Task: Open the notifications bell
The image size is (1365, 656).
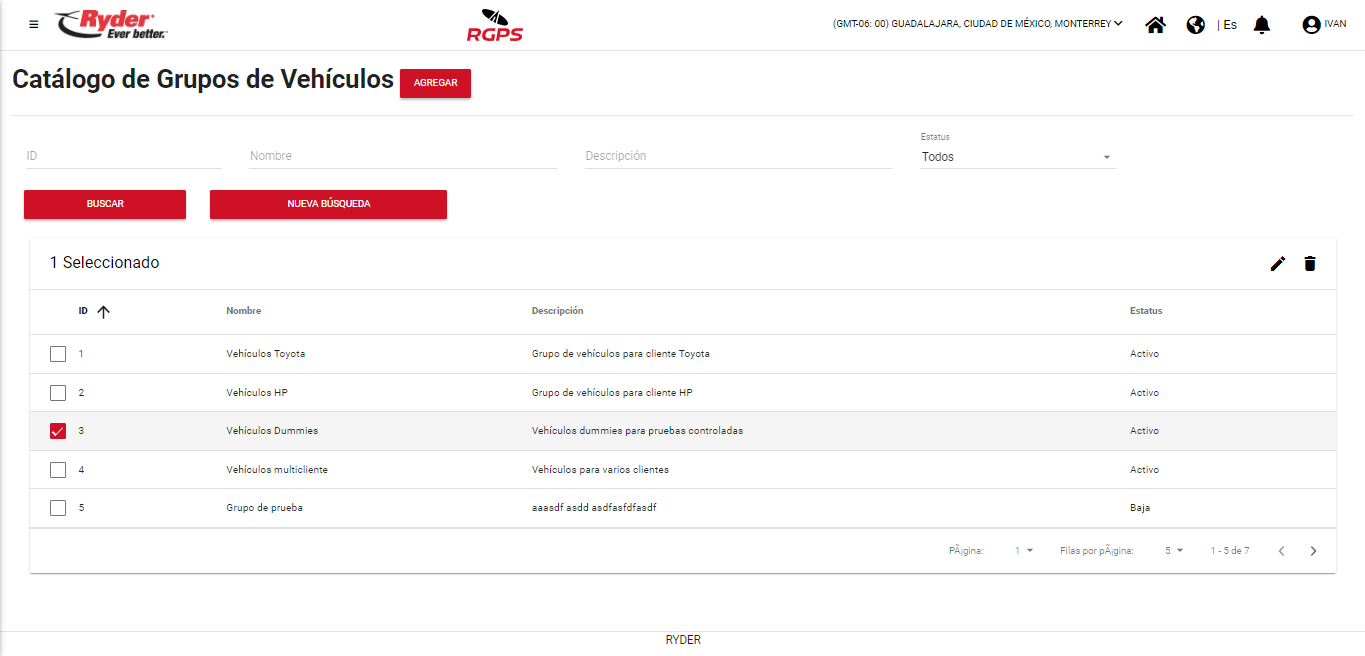Action: [1262, 25]
